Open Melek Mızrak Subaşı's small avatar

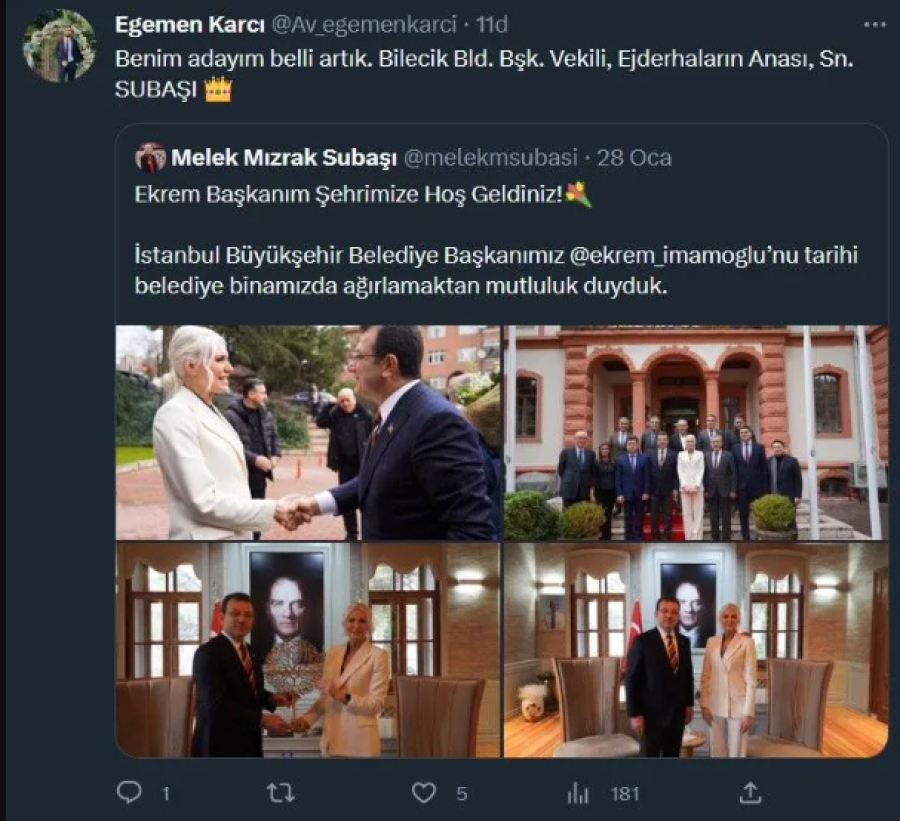150,157
